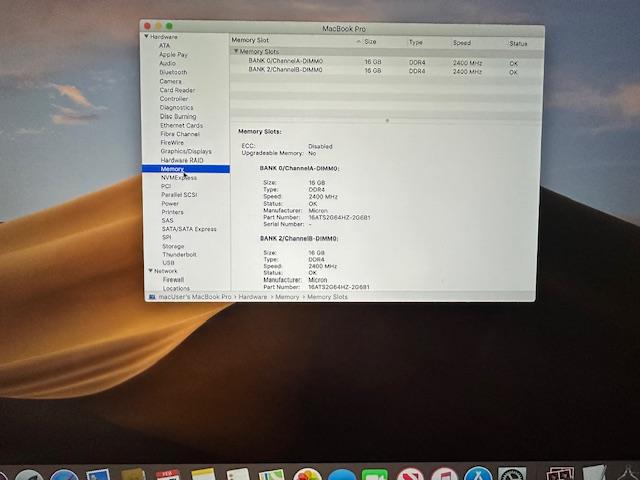Image resolution: width=640 pixels, height=480 pixels.
Task: Sort by the Type column header
Action: pos(416,42)
